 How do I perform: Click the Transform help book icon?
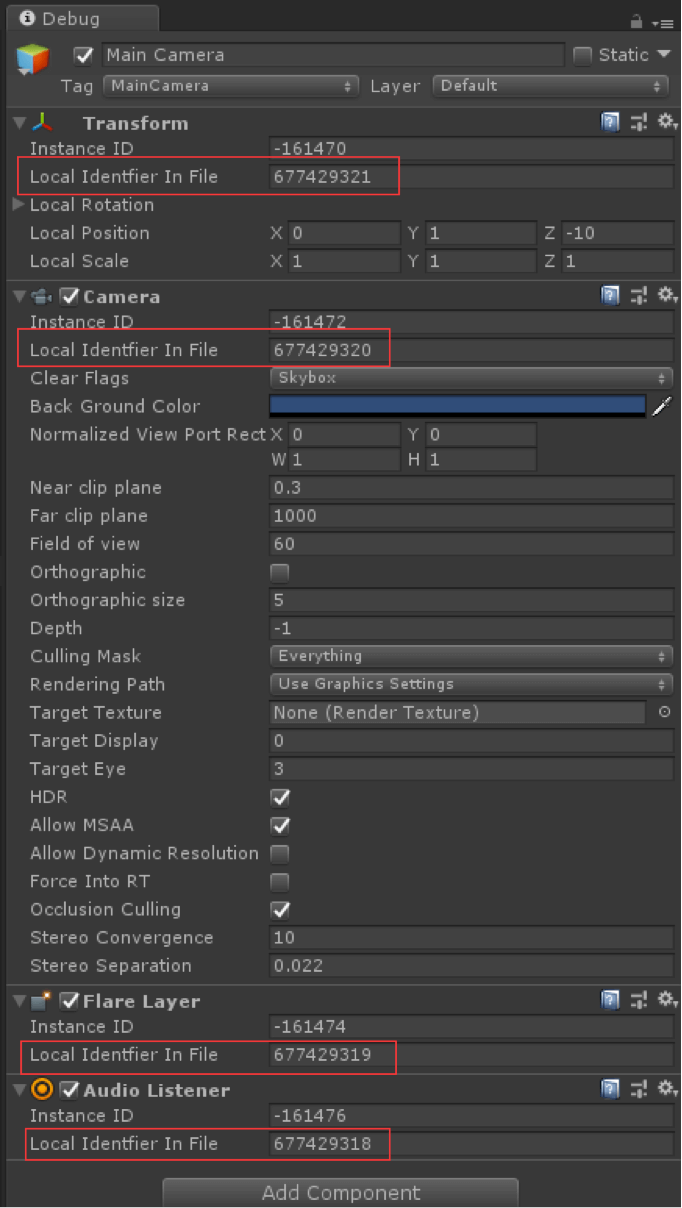click(610, 123)
